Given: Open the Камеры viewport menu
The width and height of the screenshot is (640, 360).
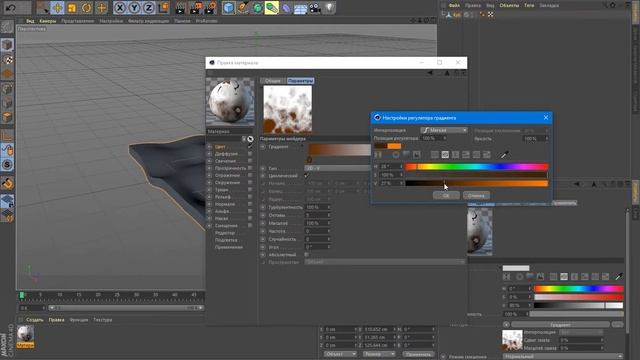Looking at the screenshot, I should [48, 21].
